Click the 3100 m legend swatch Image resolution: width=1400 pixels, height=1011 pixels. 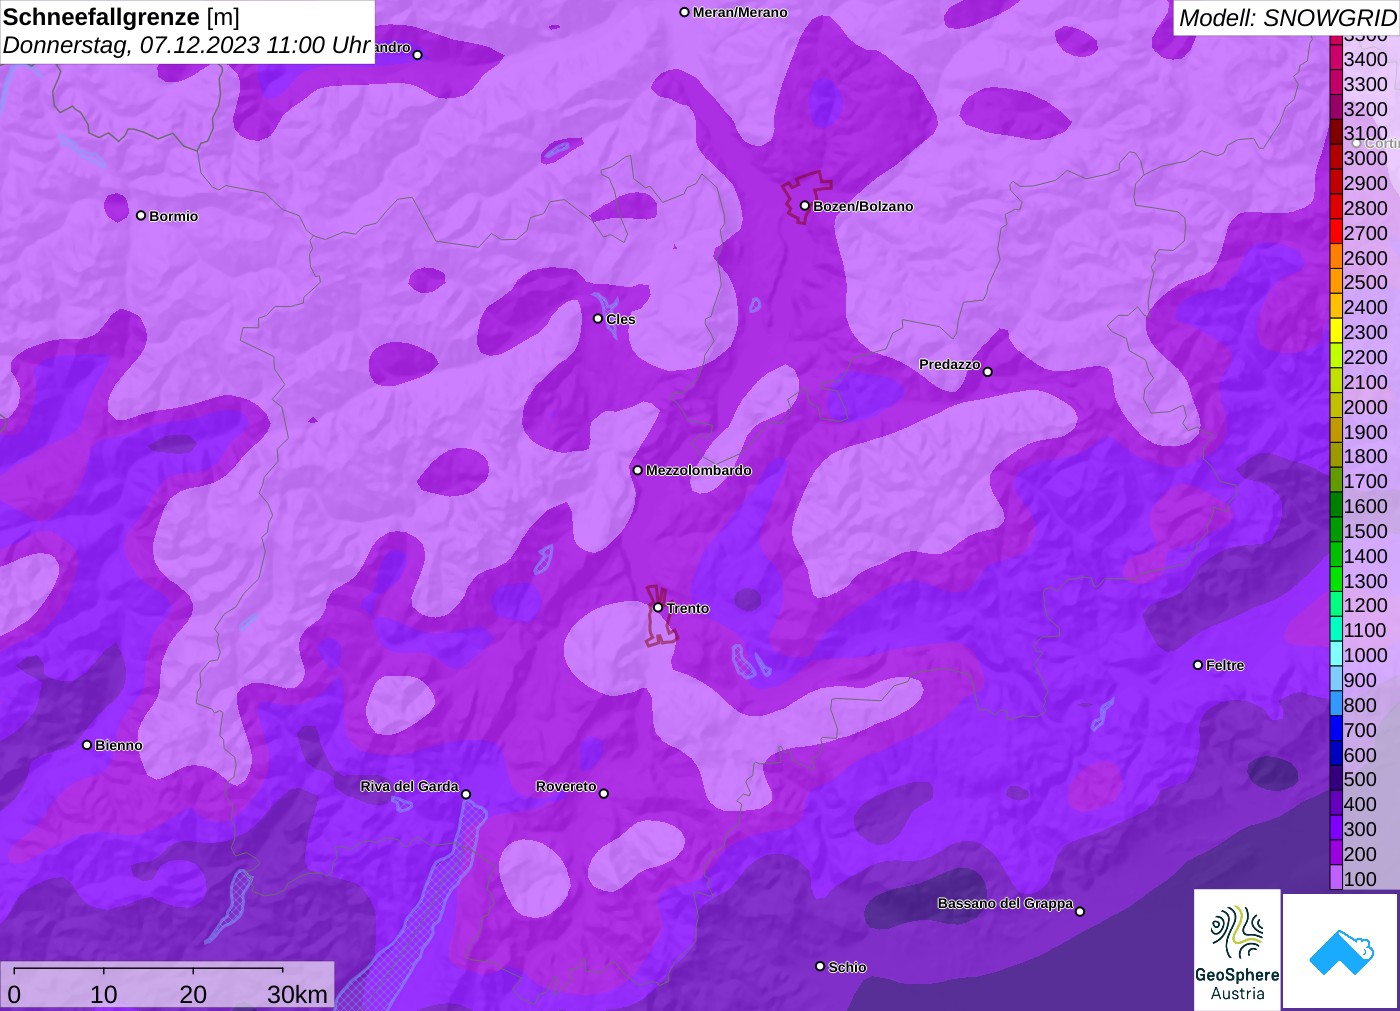point(1336,133)
